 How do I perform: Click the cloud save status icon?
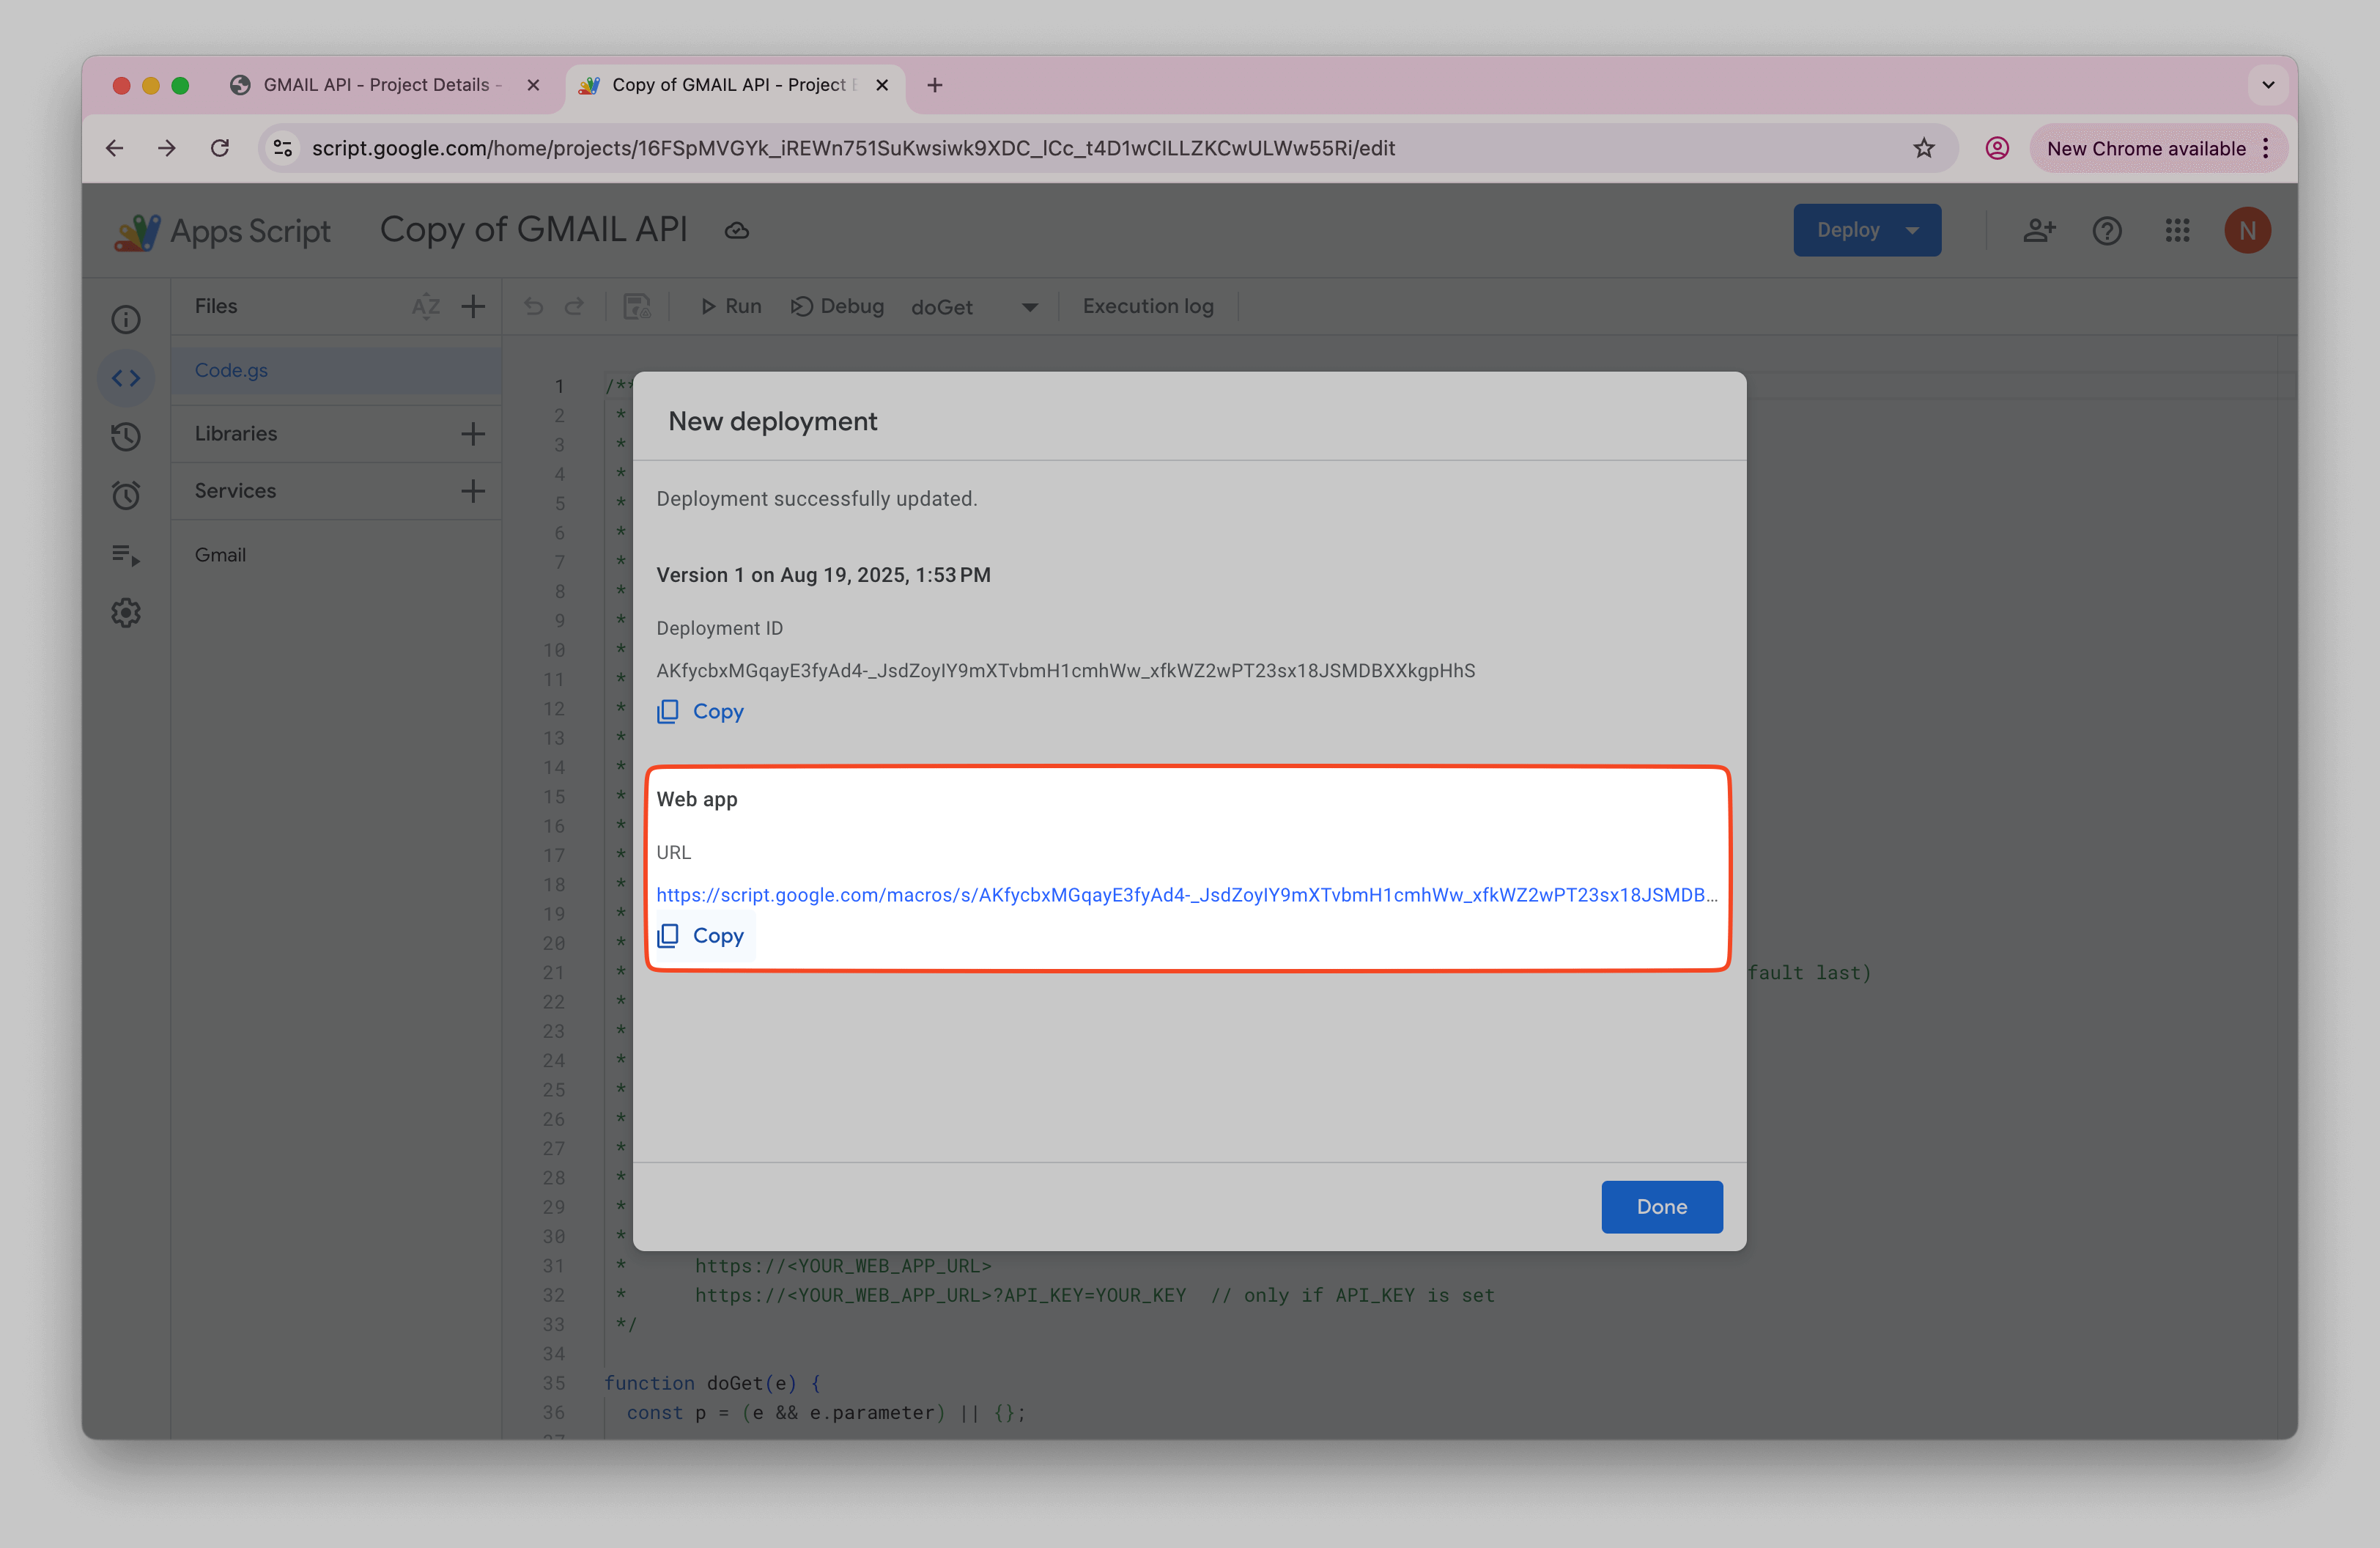point(737,231)
